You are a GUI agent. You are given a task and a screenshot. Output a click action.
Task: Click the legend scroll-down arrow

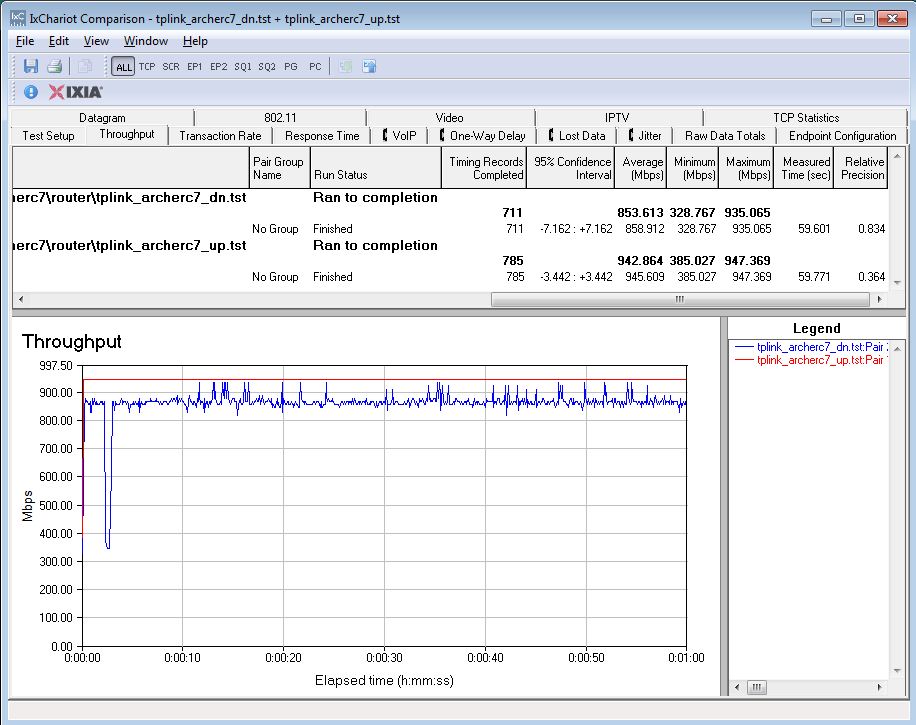(897, 671)
